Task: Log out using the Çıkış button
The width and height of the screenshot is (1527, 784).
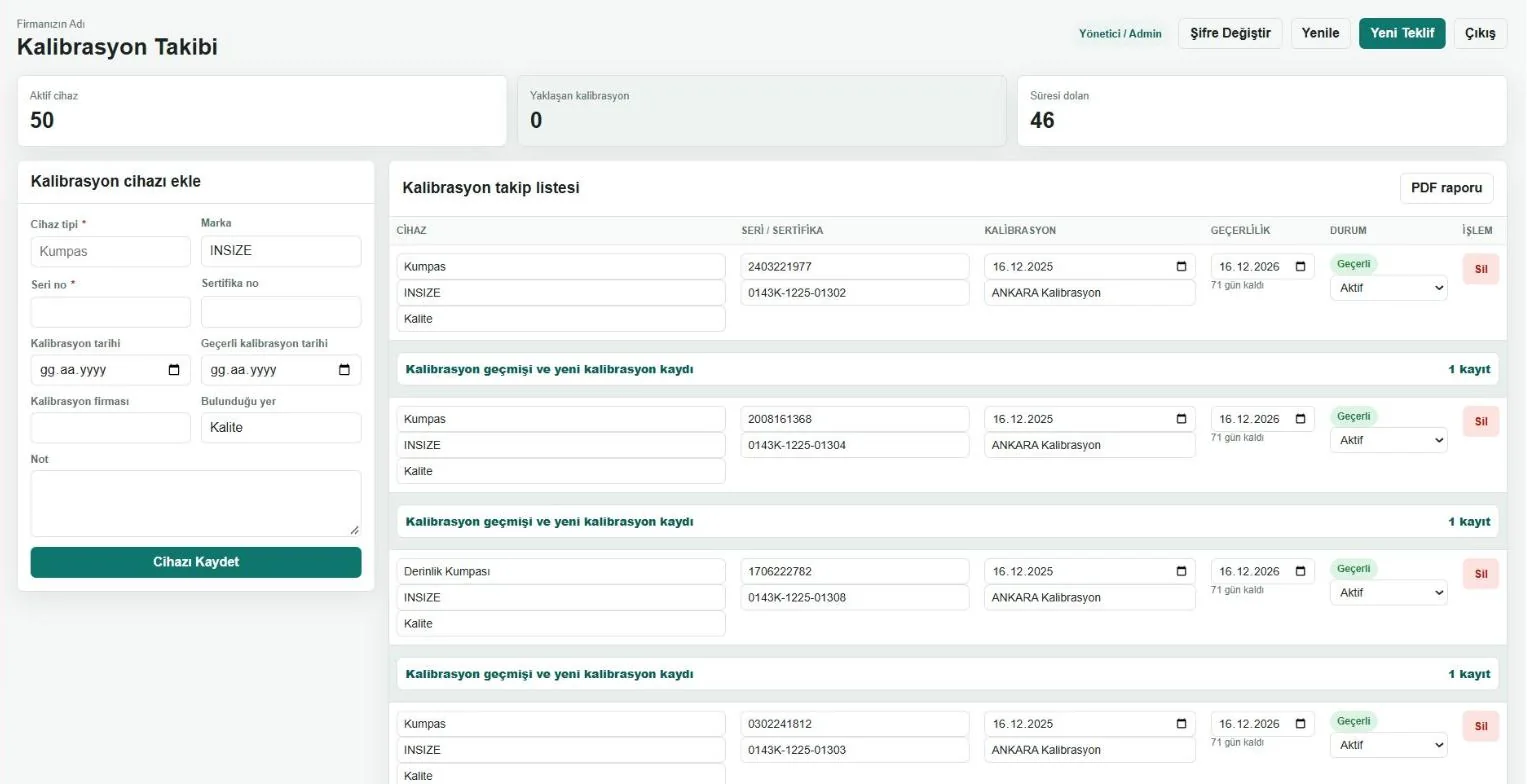Action: [x=1480, y=33]
